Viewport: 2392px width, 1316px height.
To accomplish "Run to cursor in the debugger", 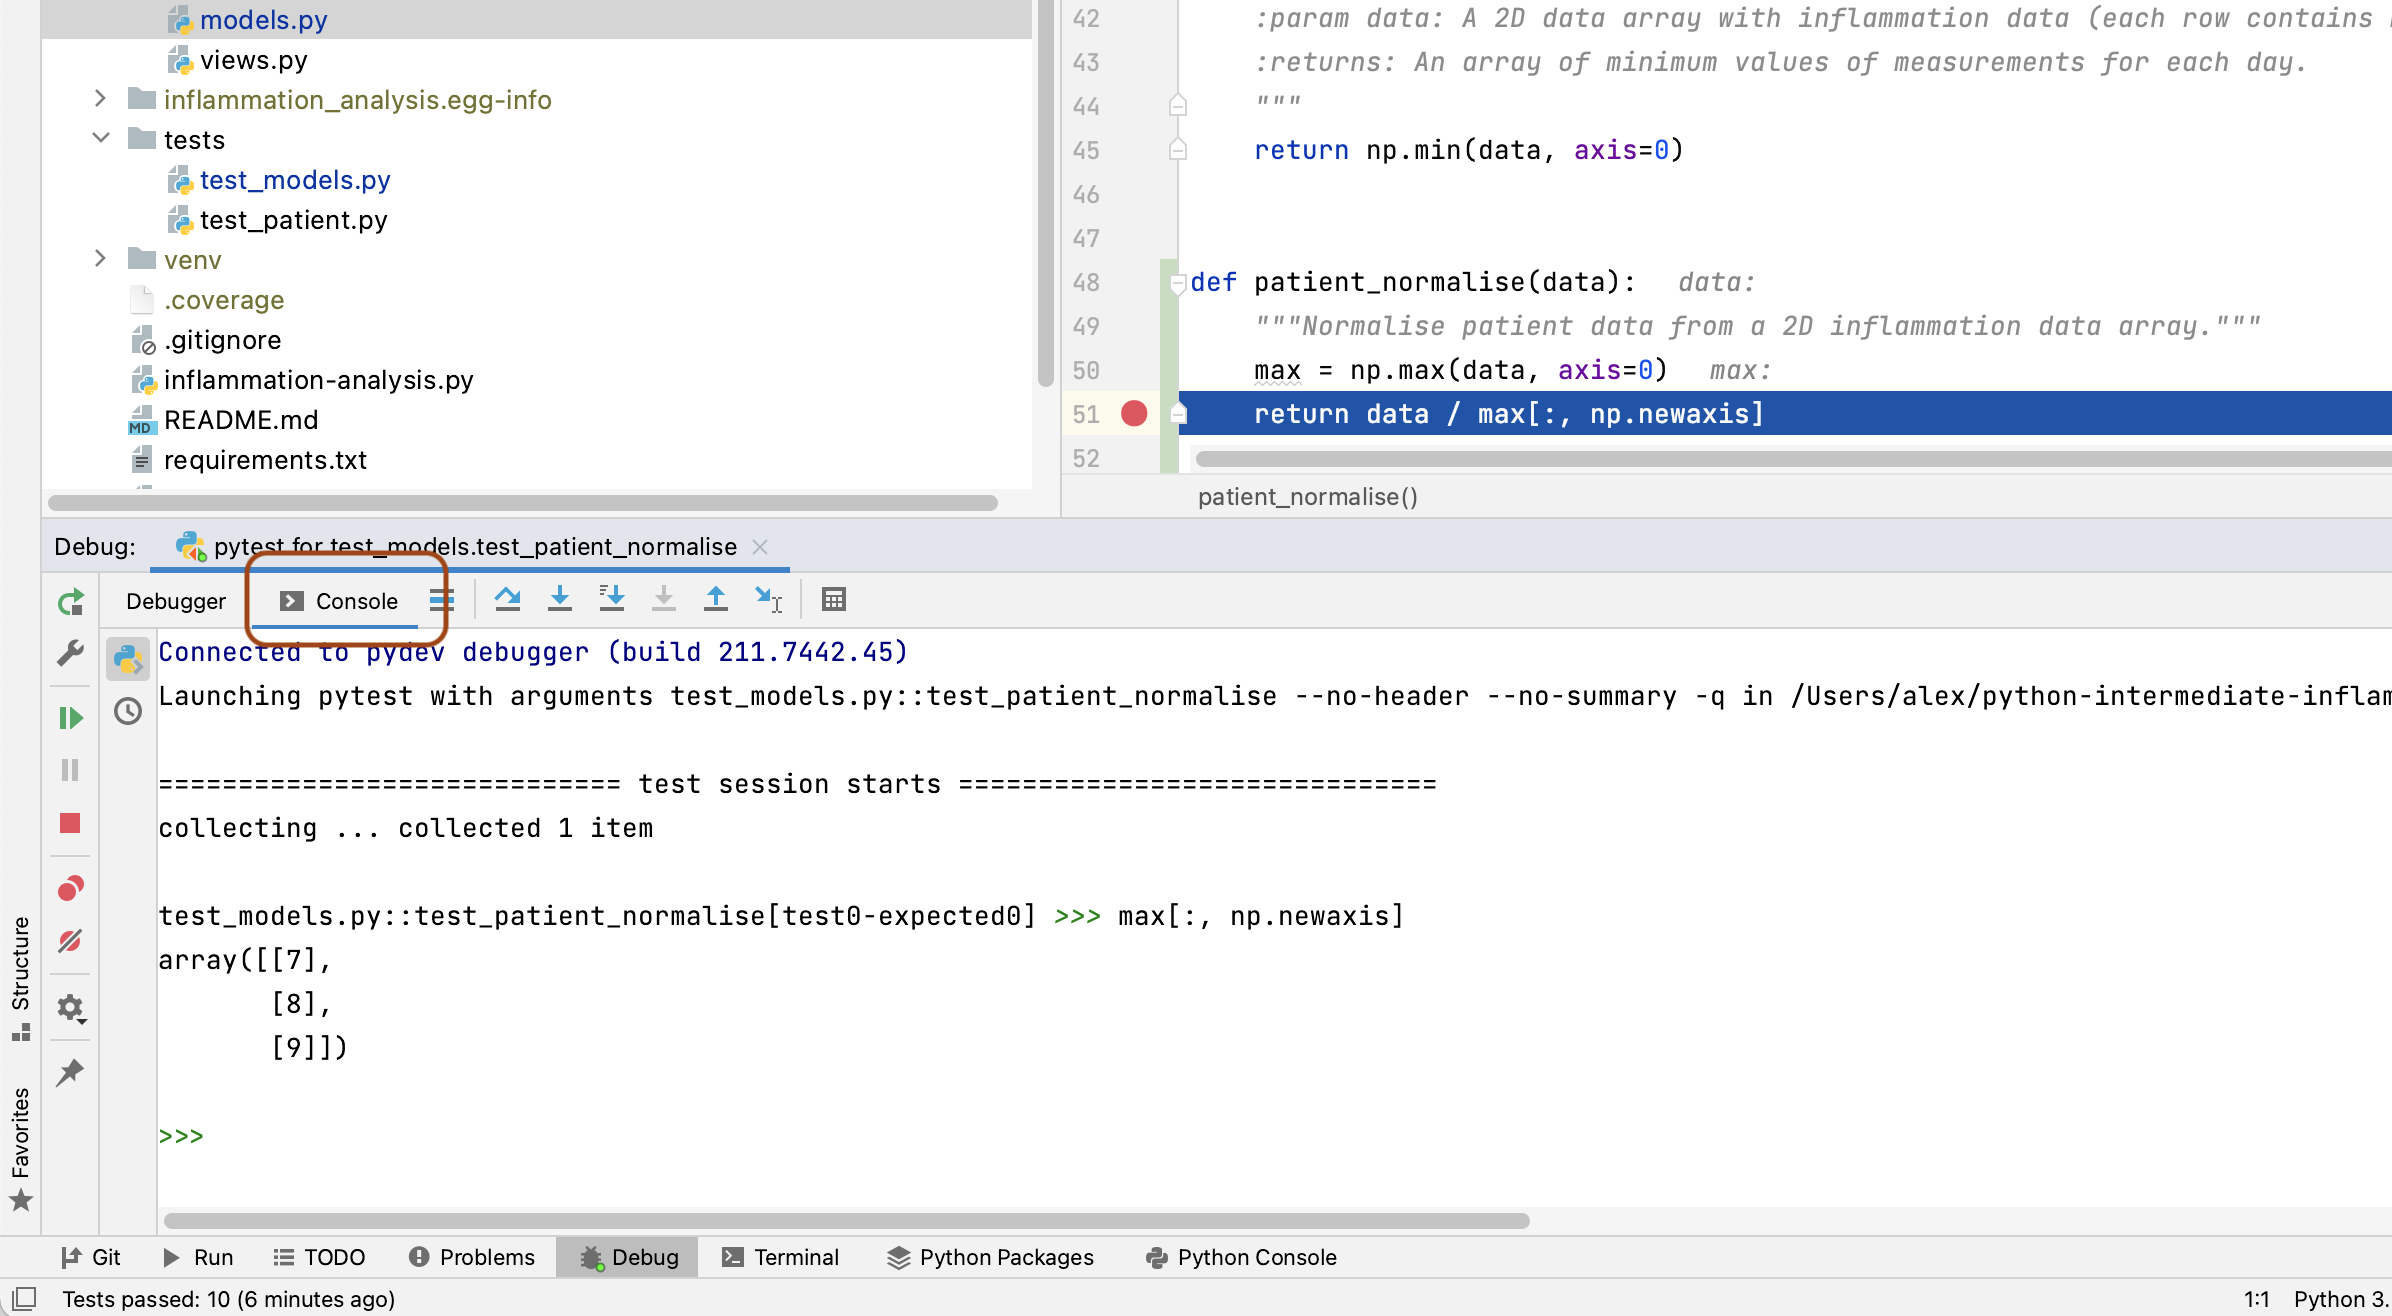I will pos(768,598).
